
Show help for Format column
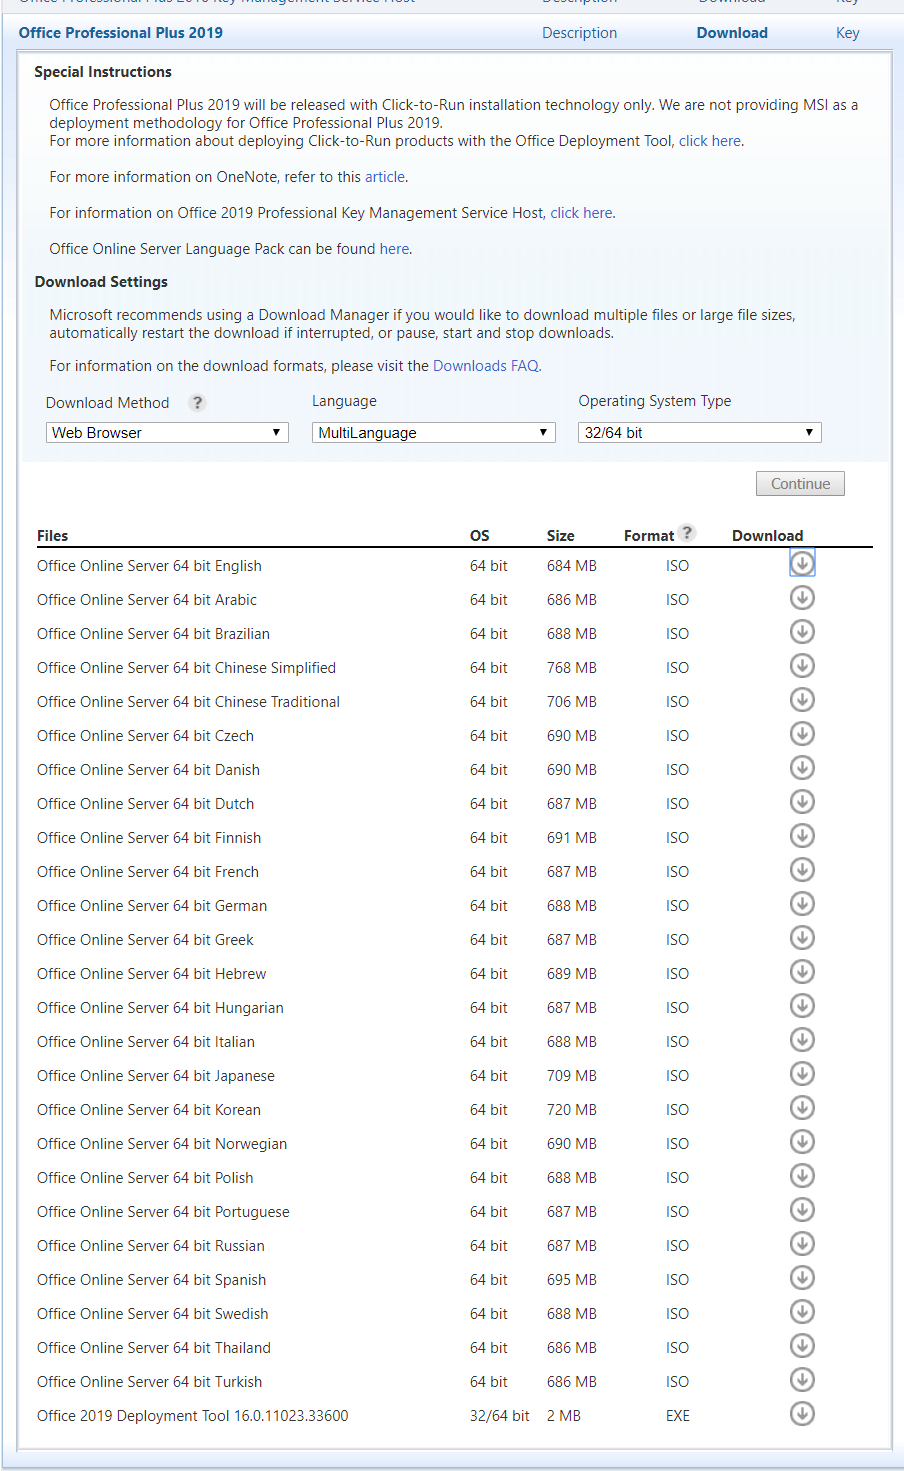pos(687,532)
